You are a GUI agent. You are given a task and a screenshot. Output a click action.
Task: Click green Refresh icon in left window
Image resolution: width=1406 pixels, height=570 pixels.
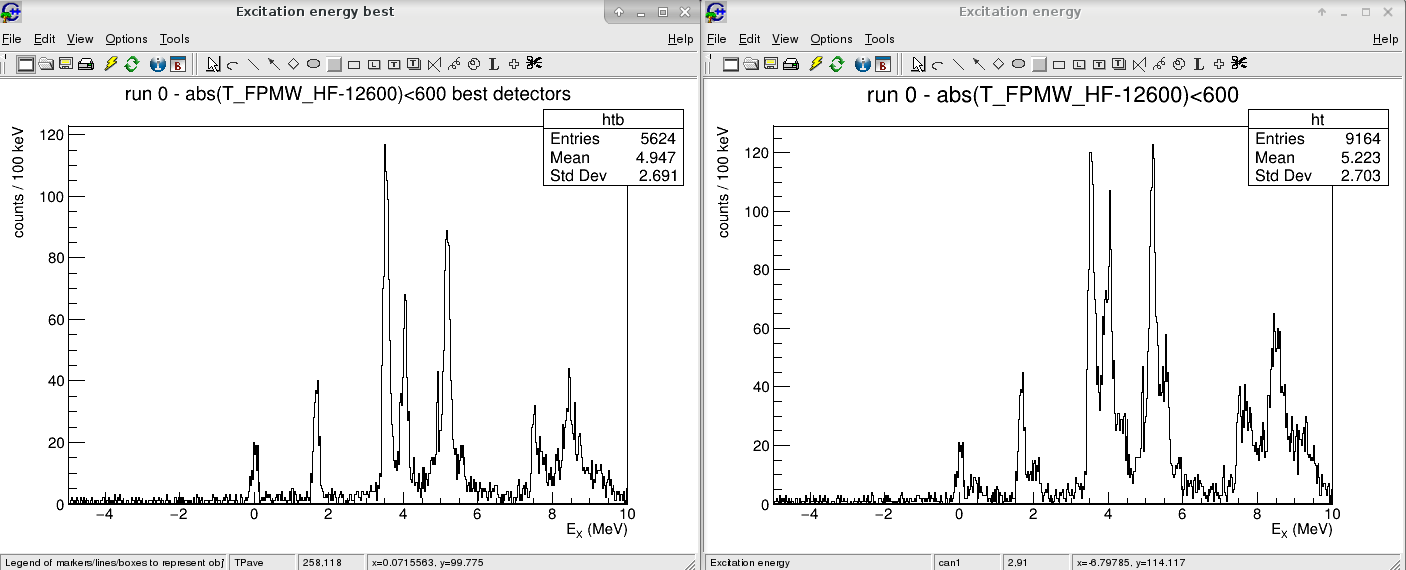pos(131,64)
